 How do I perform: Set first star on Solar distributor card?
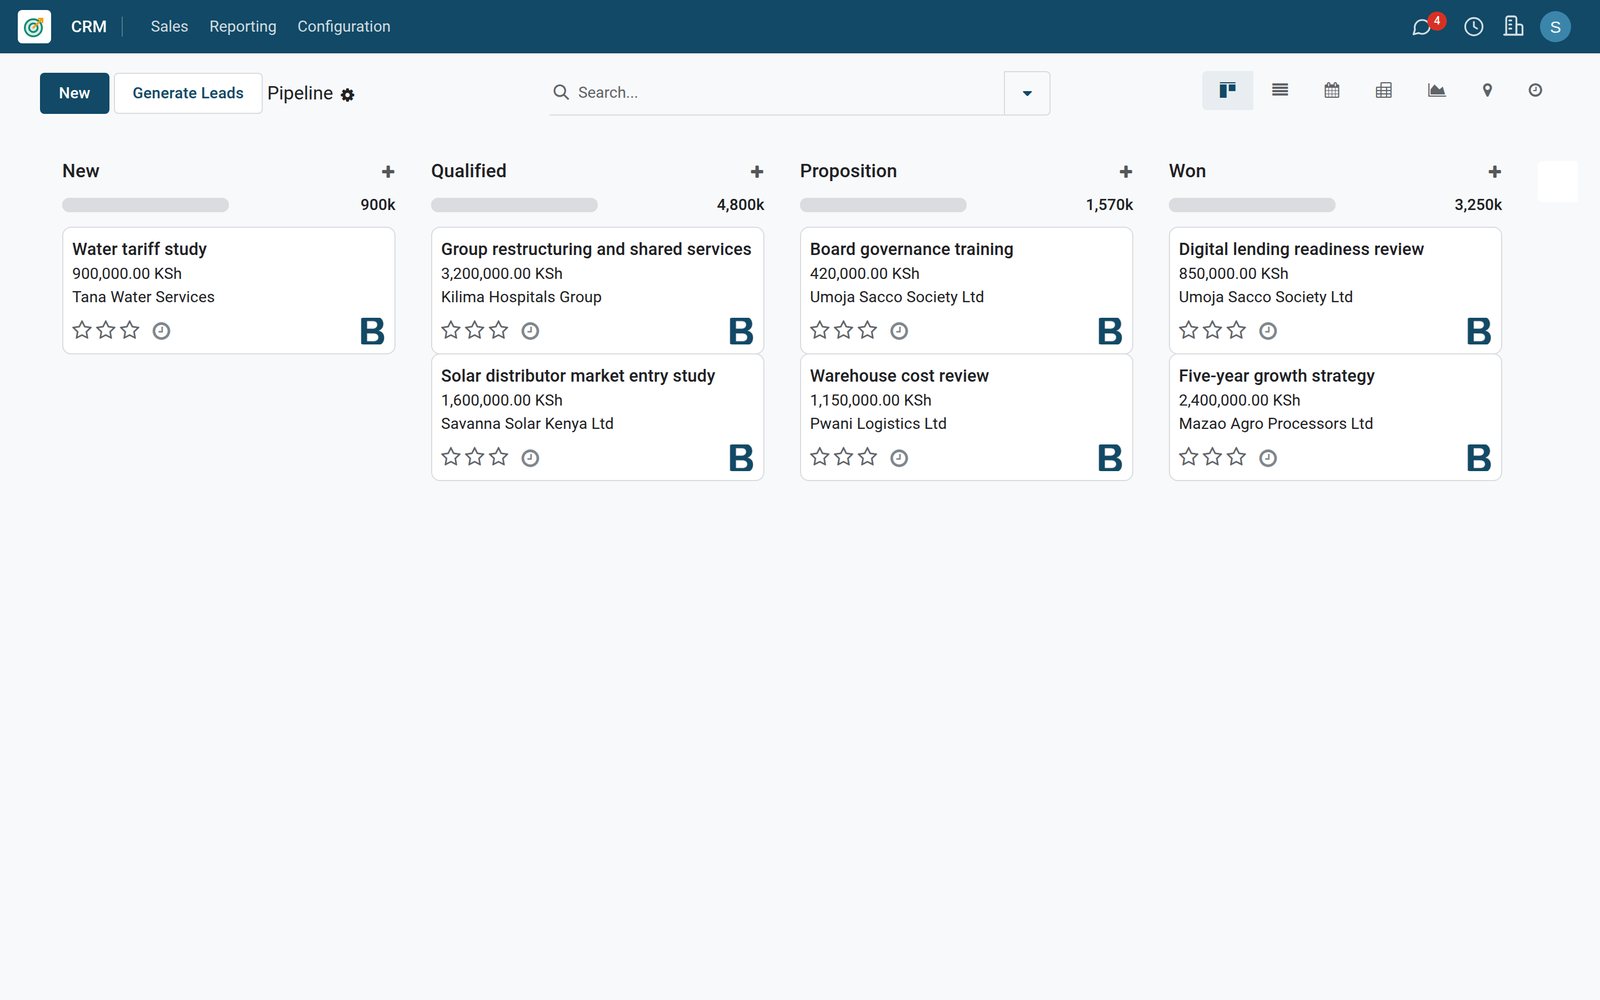451,457
